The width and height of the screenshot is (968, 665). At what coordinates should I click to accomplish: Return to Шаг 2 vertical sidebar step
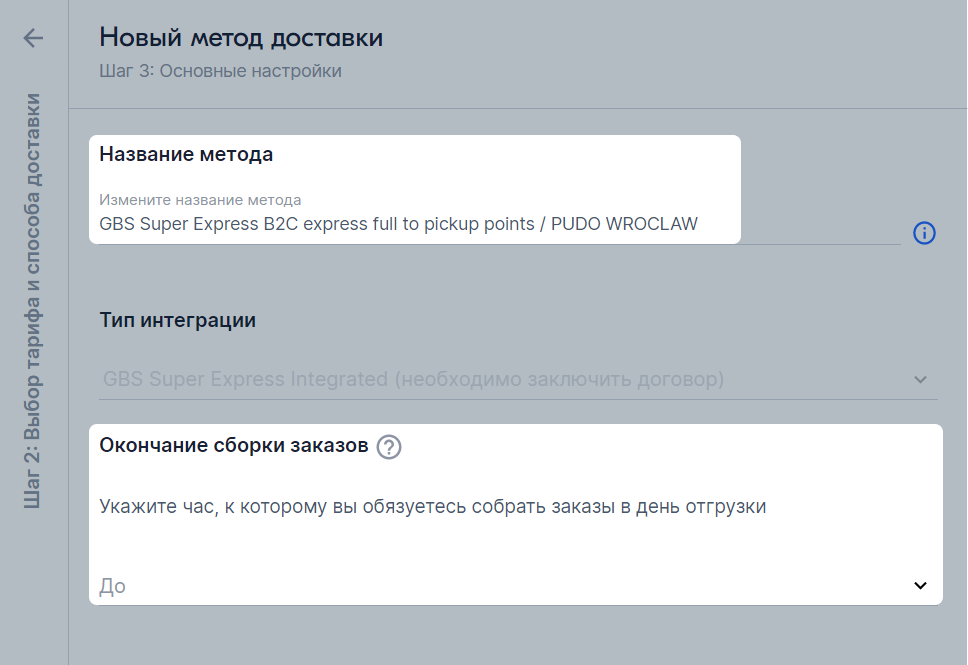[33, 301]
